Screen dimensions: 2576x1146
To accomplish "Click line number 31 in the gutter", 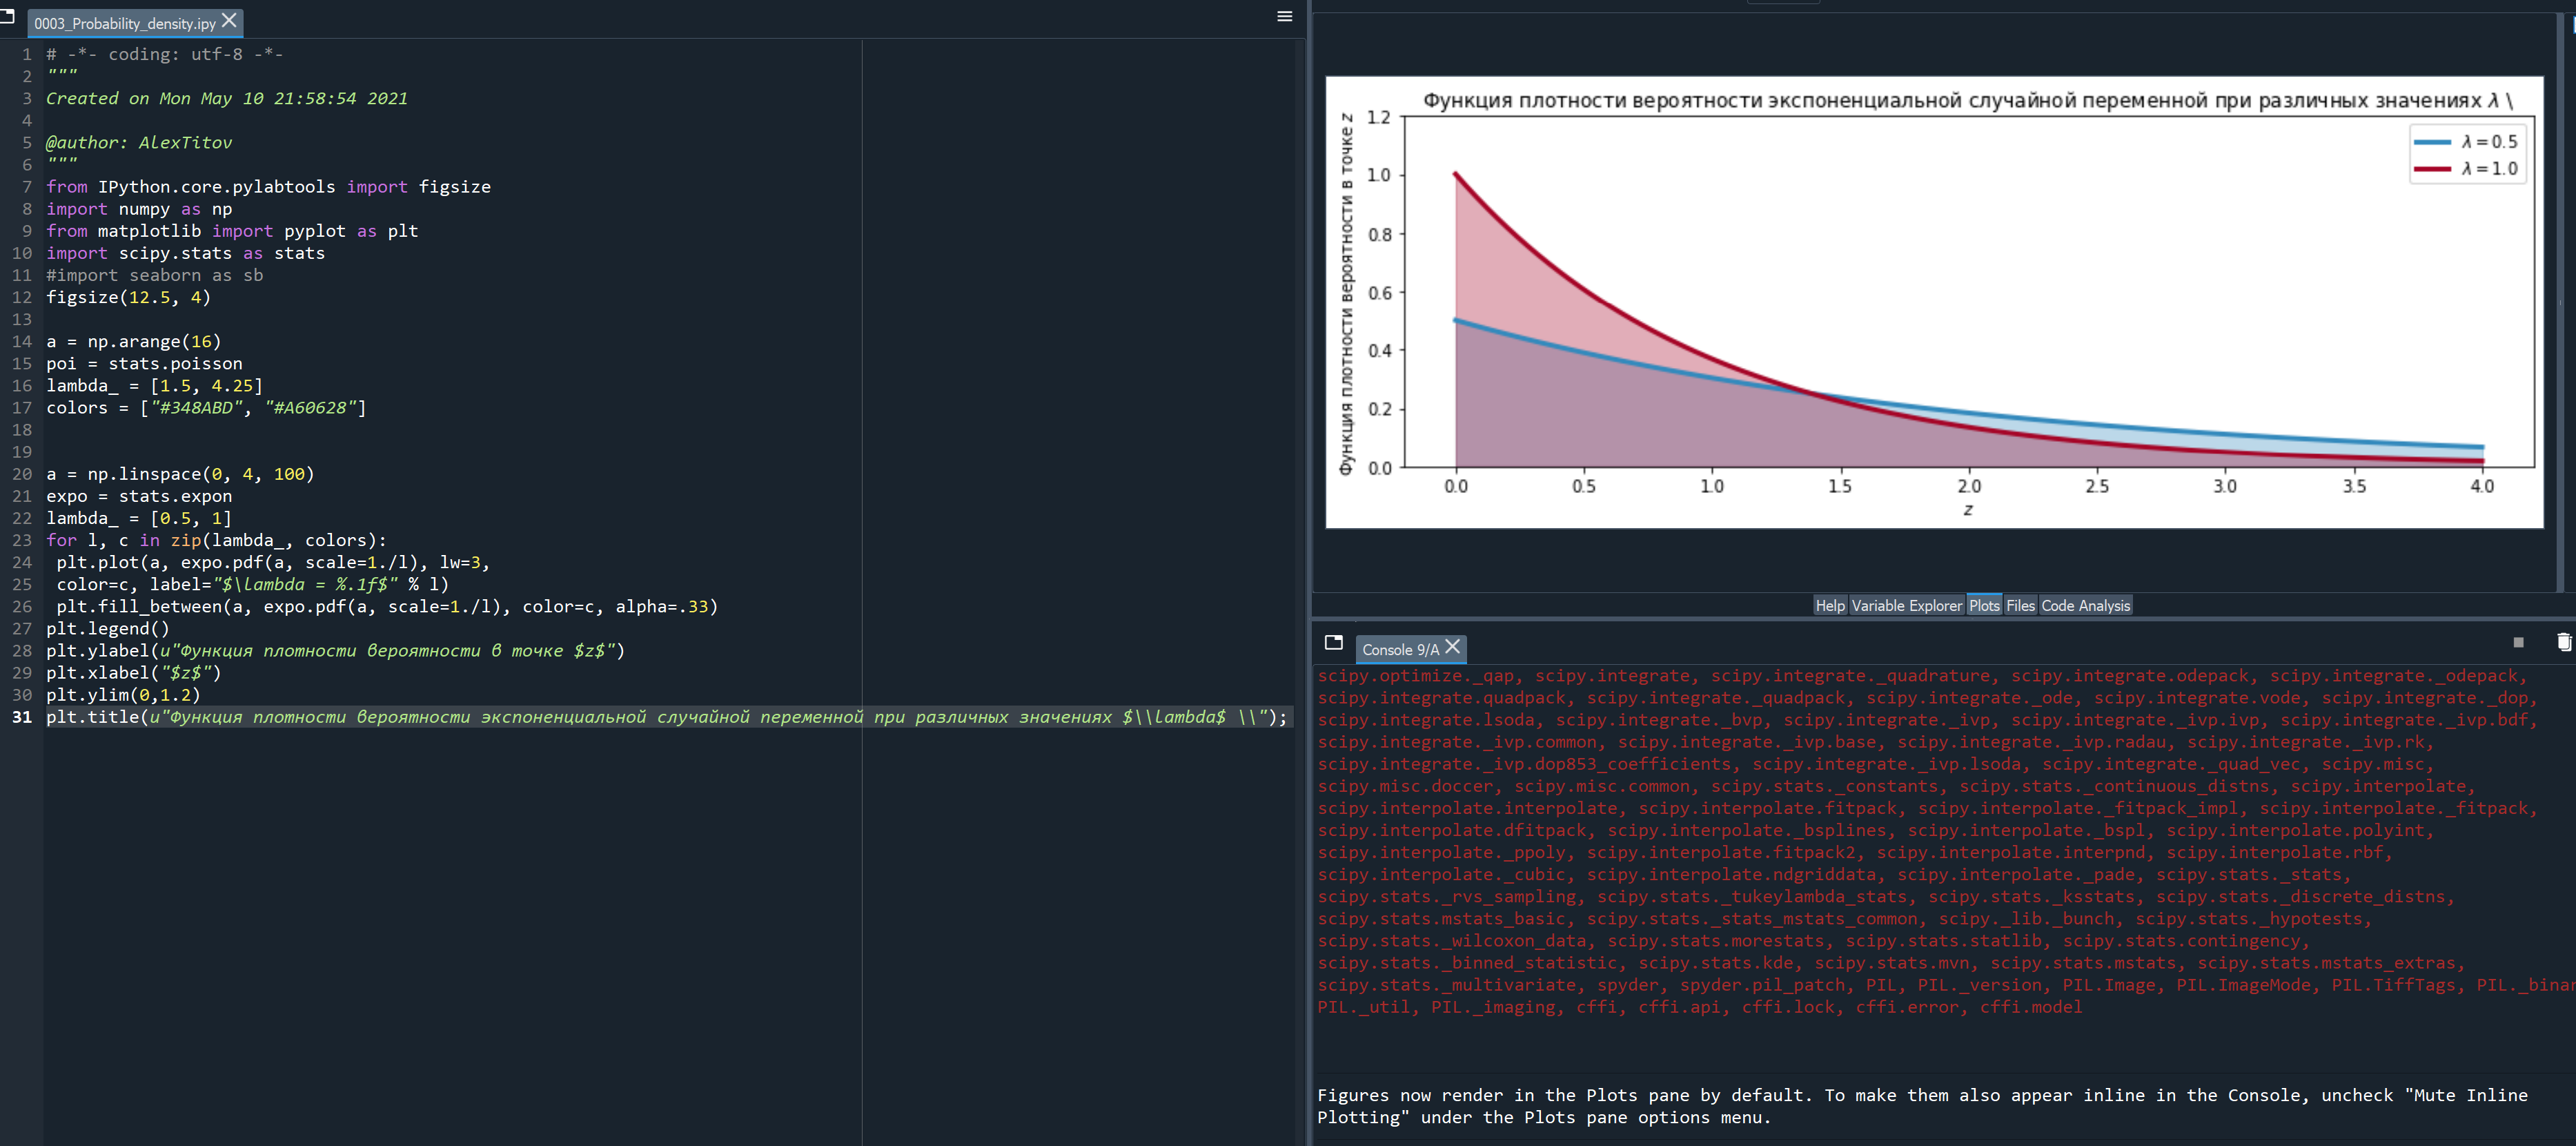I will tap(22, 717).
